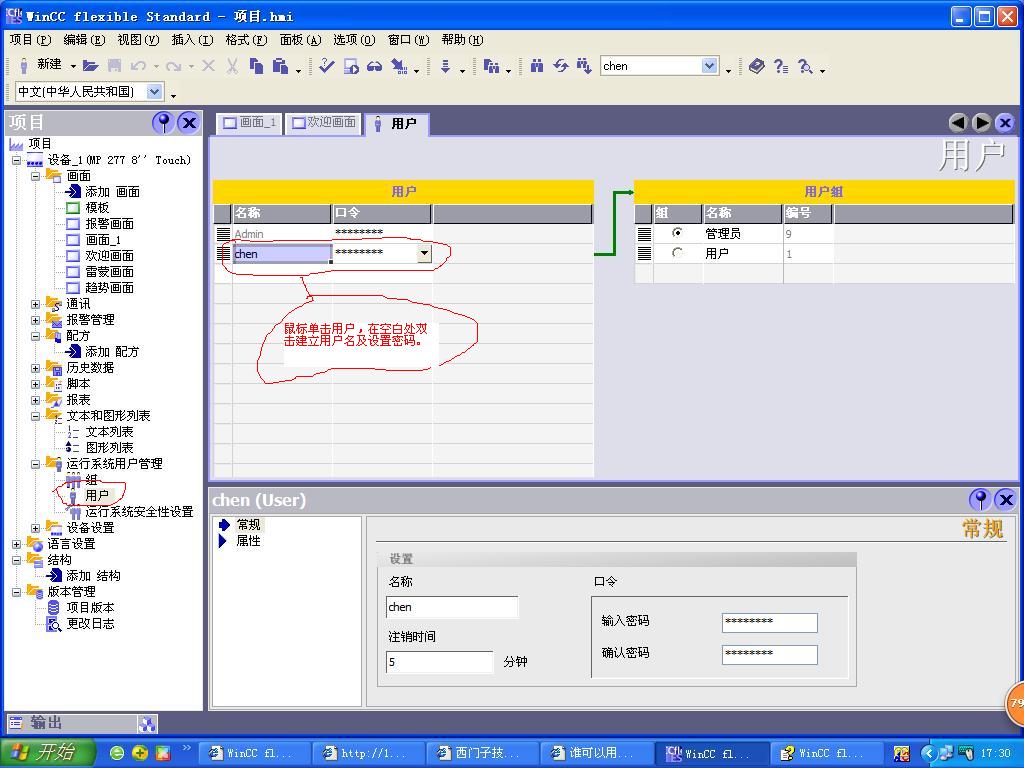Image resolution: width=1024 pixels, height=768 pixels.
Task: Switch to the 欢迎画面 tab
Action: point(324,123)
